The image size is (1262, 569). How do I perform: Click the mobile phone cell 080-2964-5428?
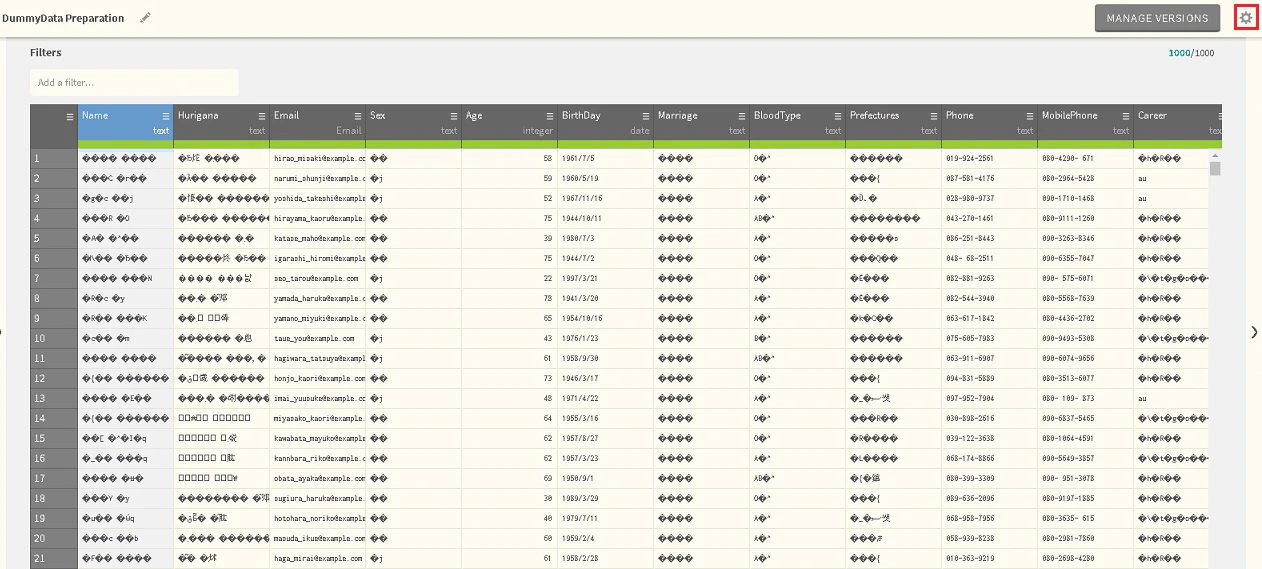click(1086, 179)
